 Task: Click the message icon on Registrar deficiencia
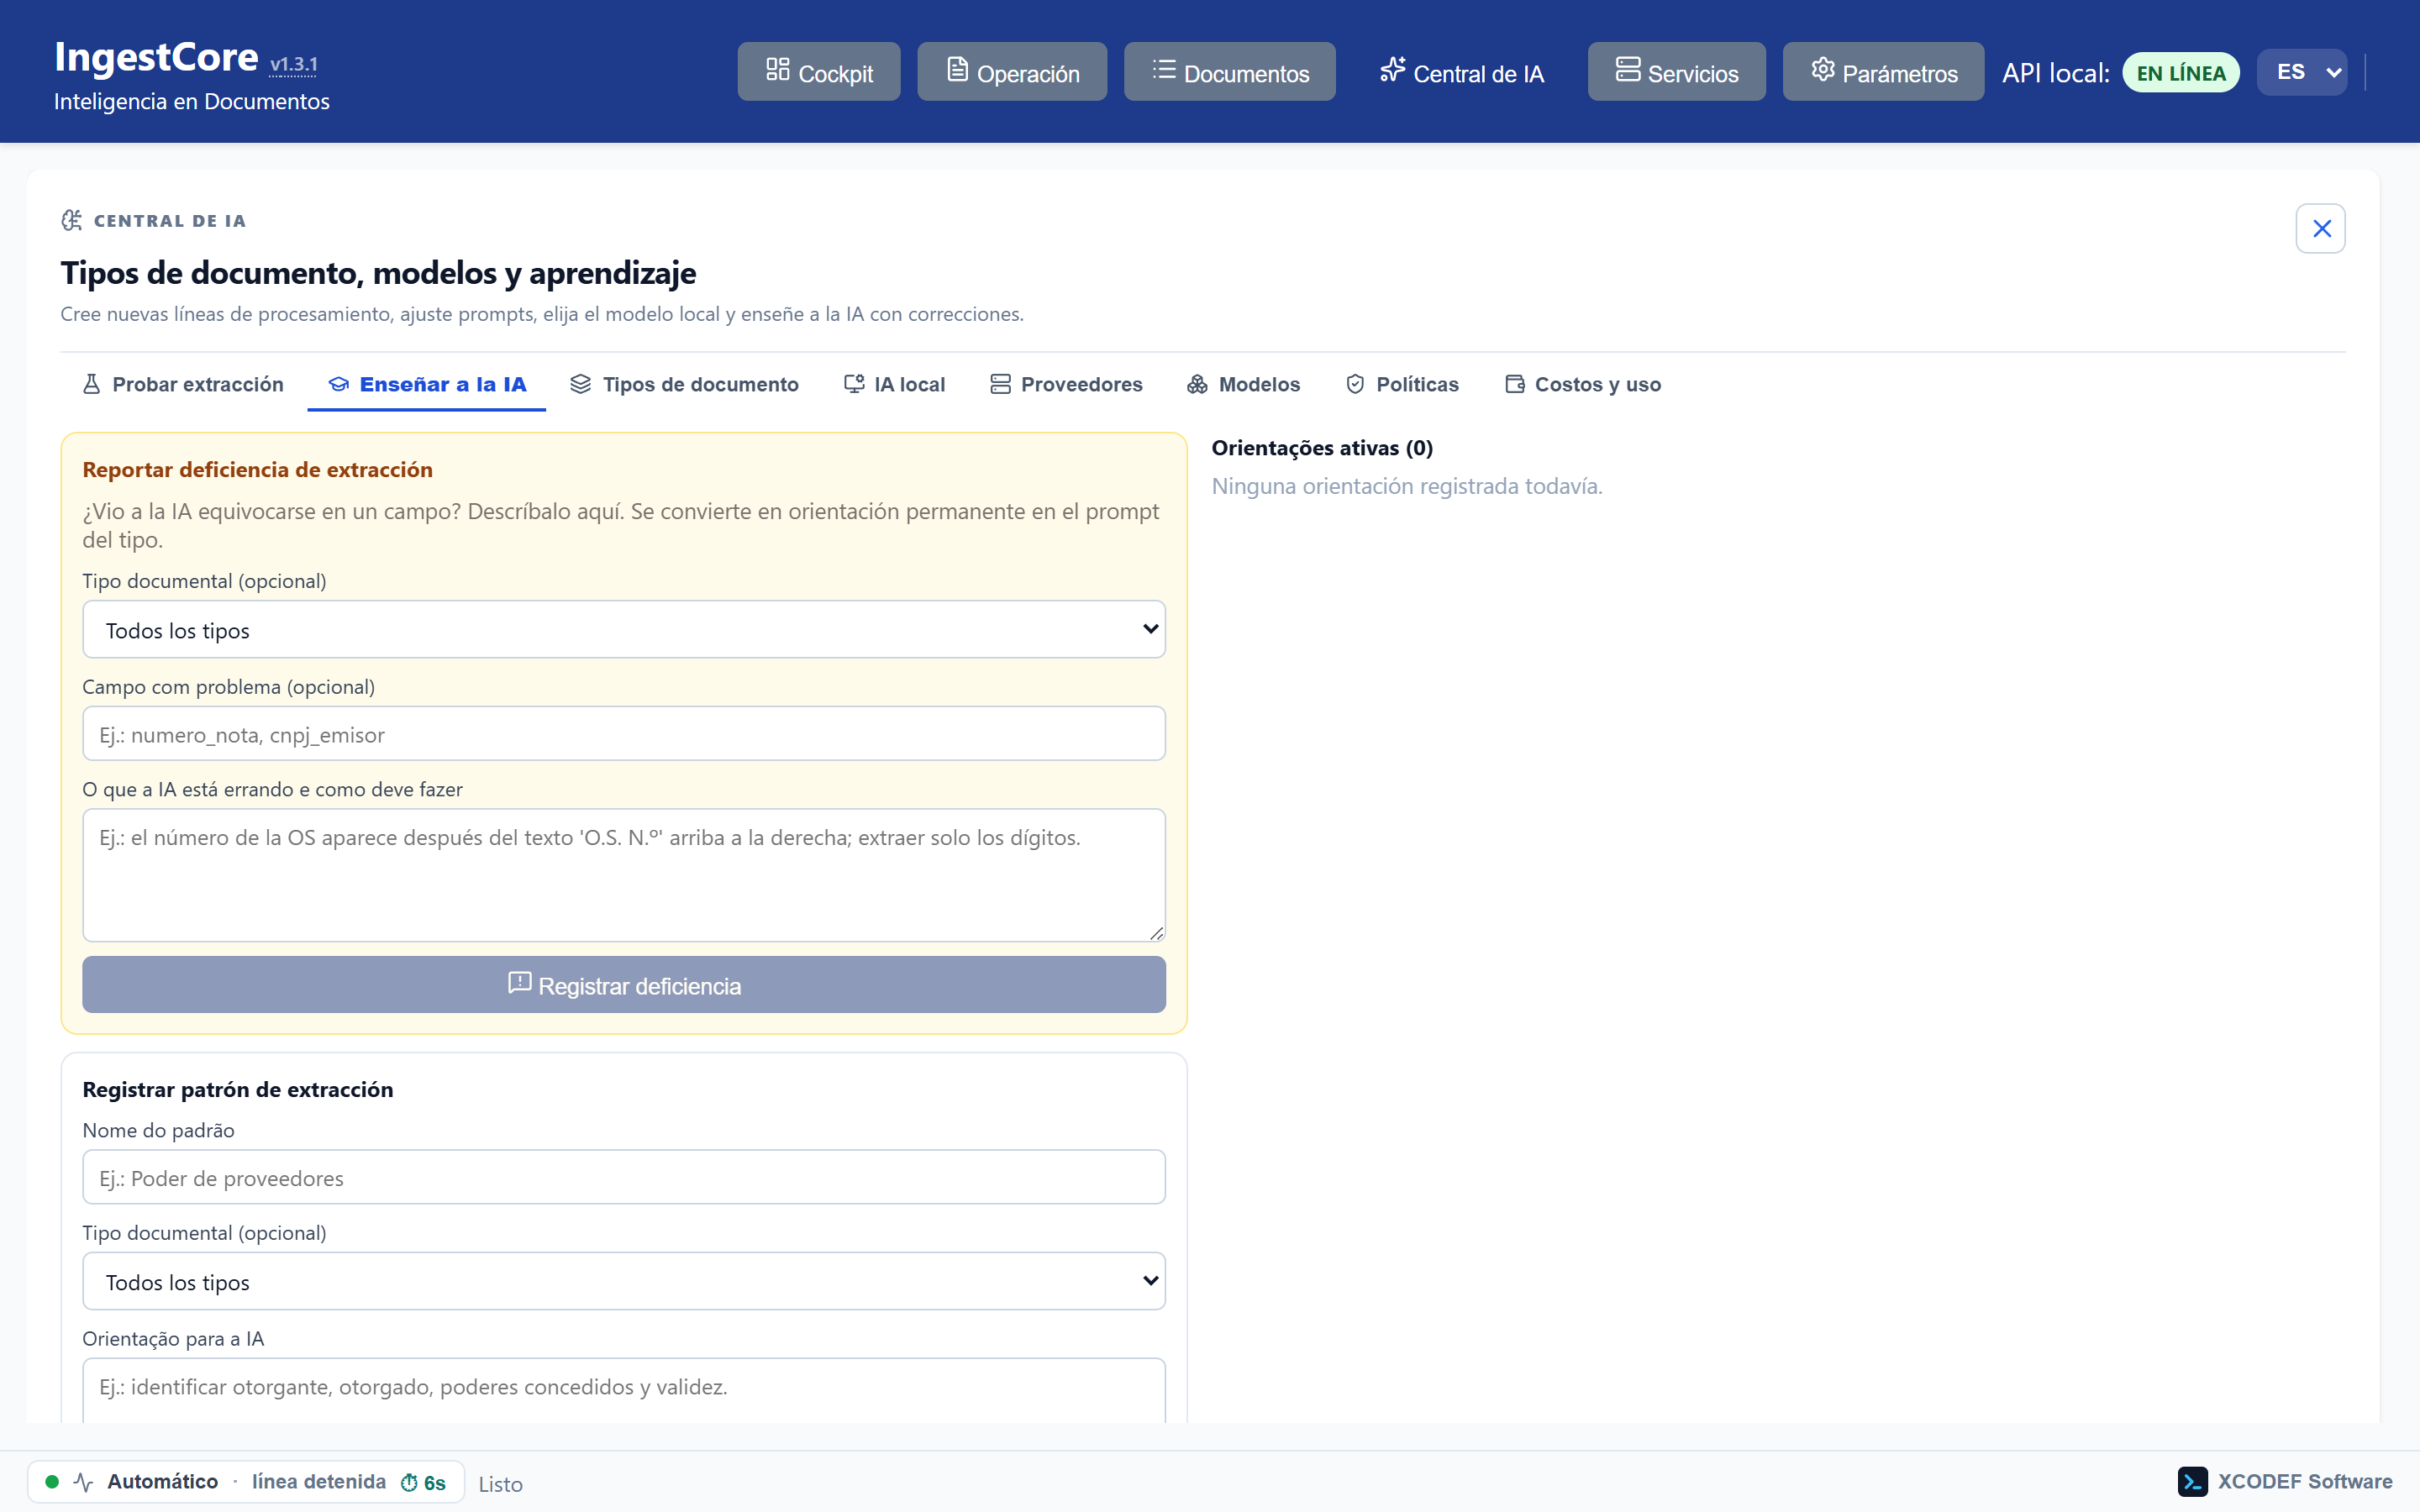click(520, 983)
